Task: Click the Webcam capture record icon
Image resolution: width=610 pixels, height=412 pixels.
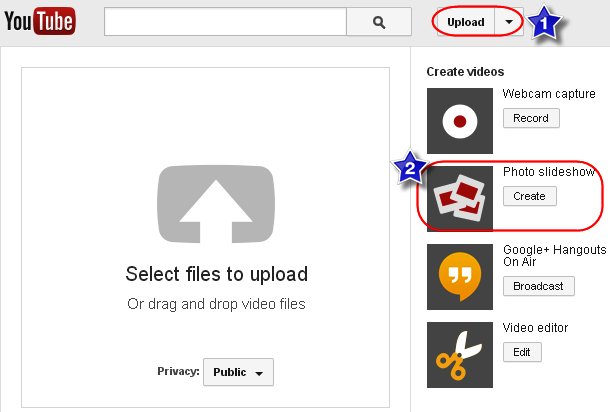Action: coord(460,121)
